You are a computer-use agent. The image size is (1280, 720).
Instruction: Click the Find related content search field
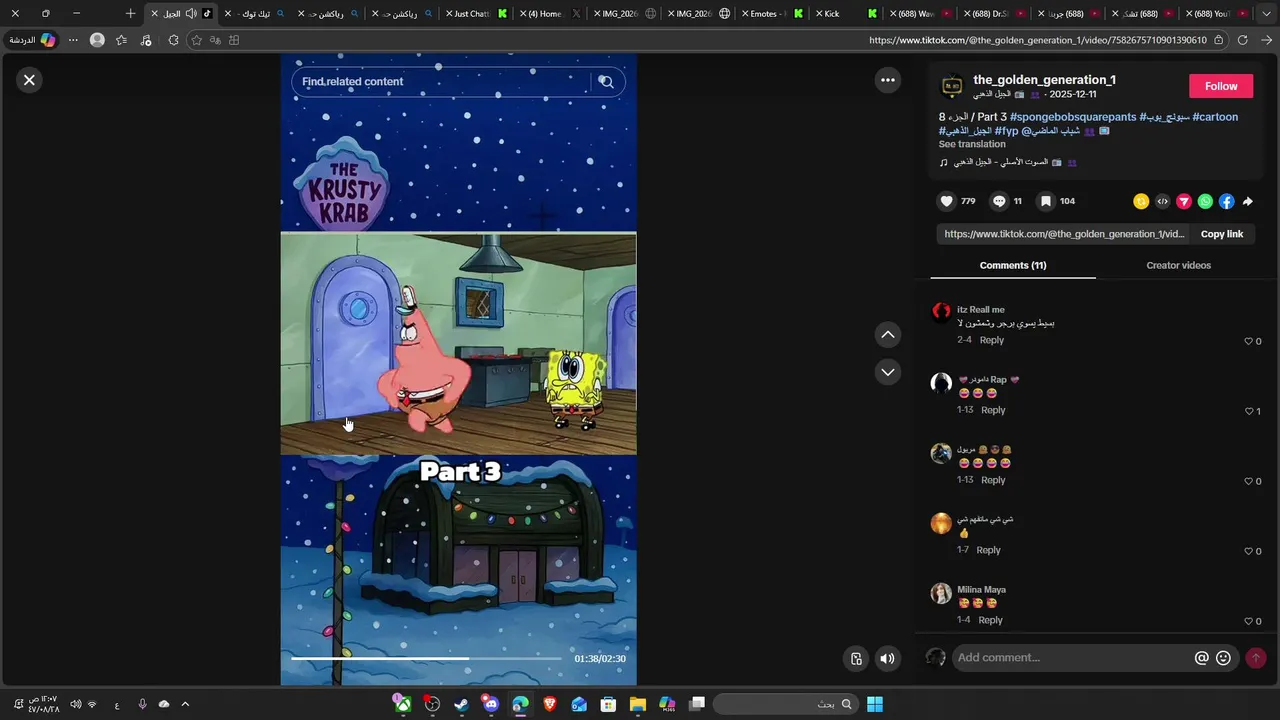point(443,82)
